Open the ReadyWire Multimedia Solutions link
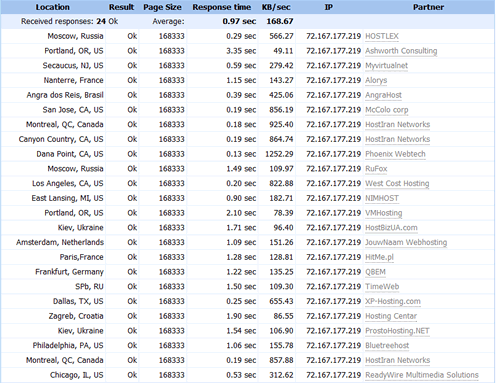The image size is (497, 383). click(422, 375)
